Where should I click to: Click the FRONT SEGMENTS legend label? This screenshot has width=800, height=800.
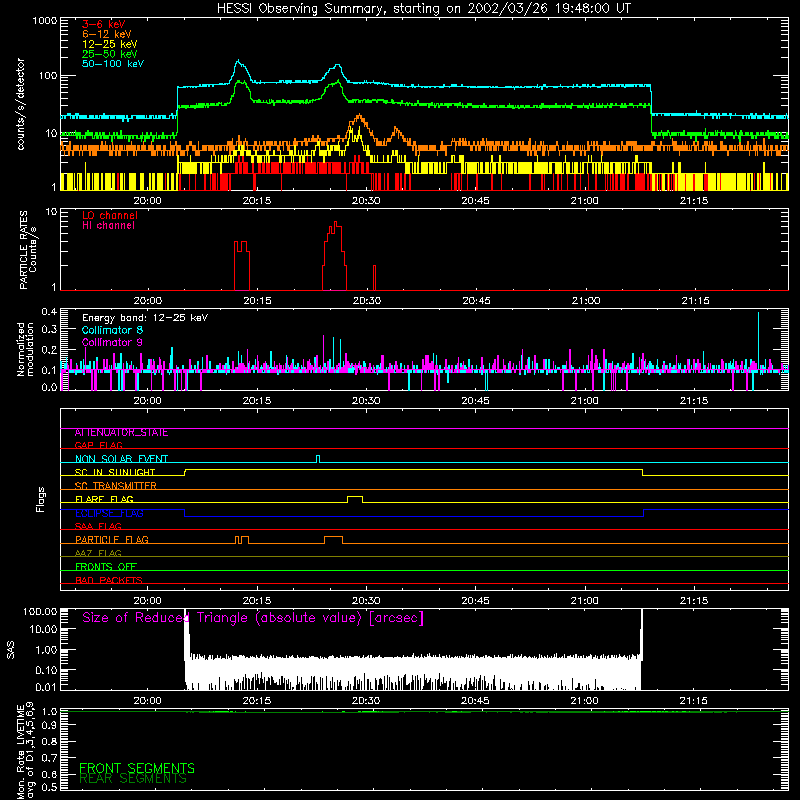(137, 768)
